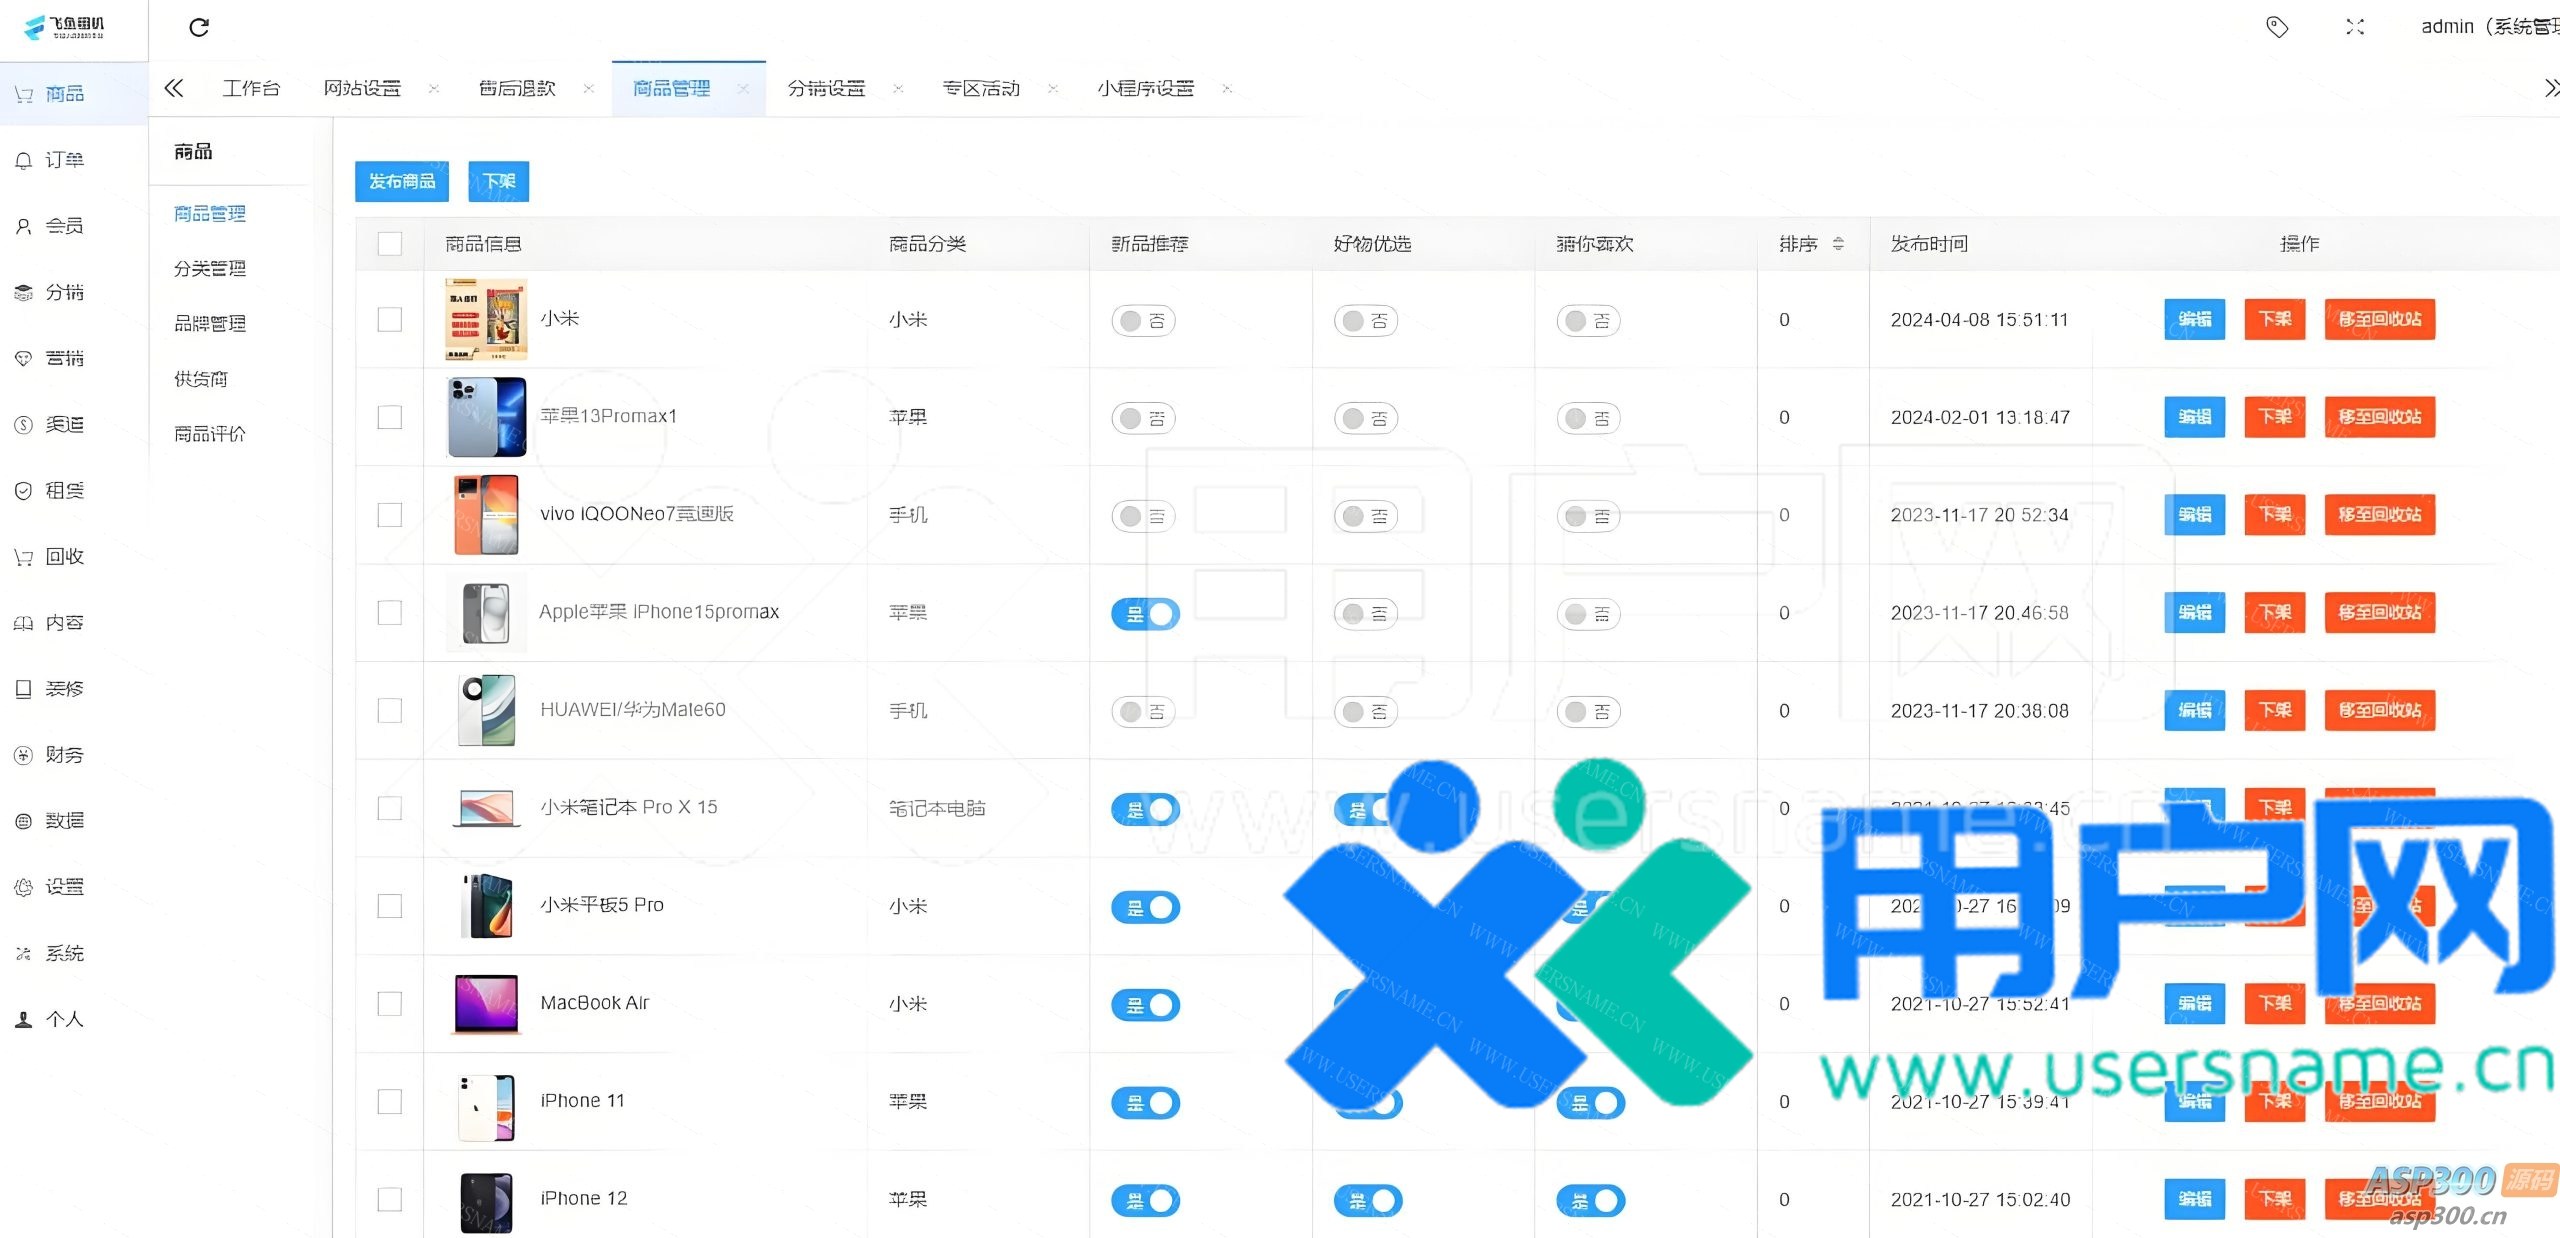This screenshot has height=1238, width=2560.
Task: Turn off 新品推荐 toggle for iPhone 11
Action: 1146,1103
